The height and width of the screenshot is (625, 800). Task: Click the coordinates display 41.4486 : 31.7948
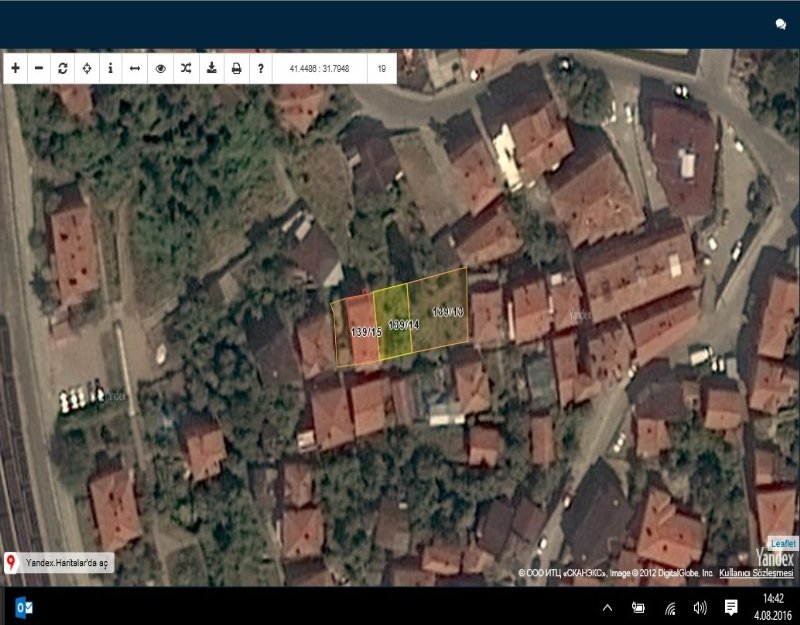pos(319,69)
